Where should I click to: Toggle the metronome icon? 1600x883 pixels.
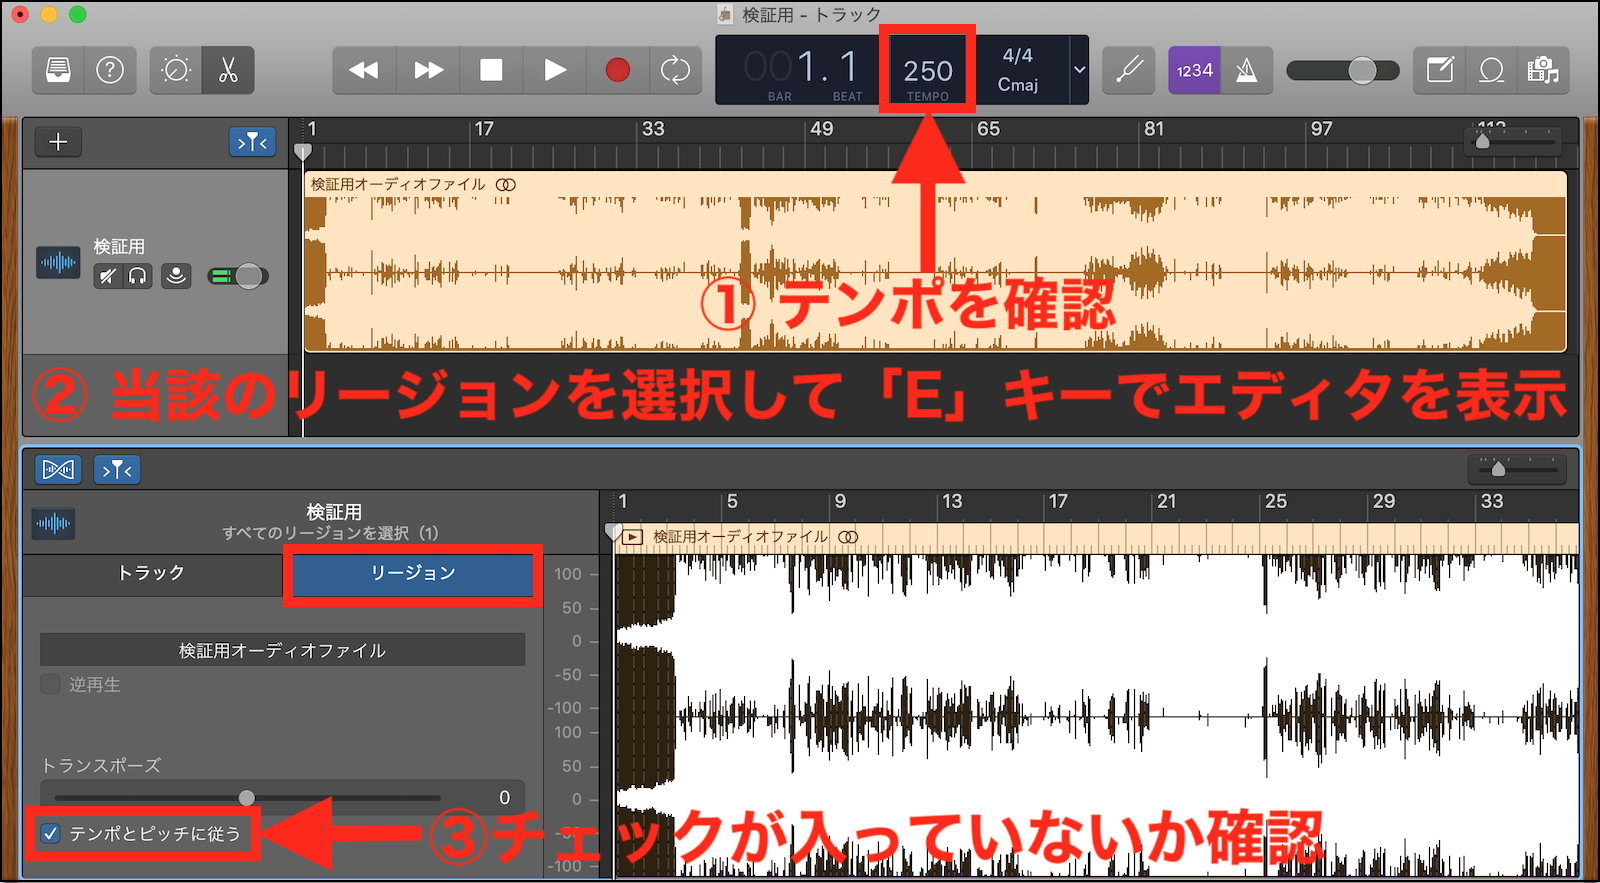coord(1246,70)
